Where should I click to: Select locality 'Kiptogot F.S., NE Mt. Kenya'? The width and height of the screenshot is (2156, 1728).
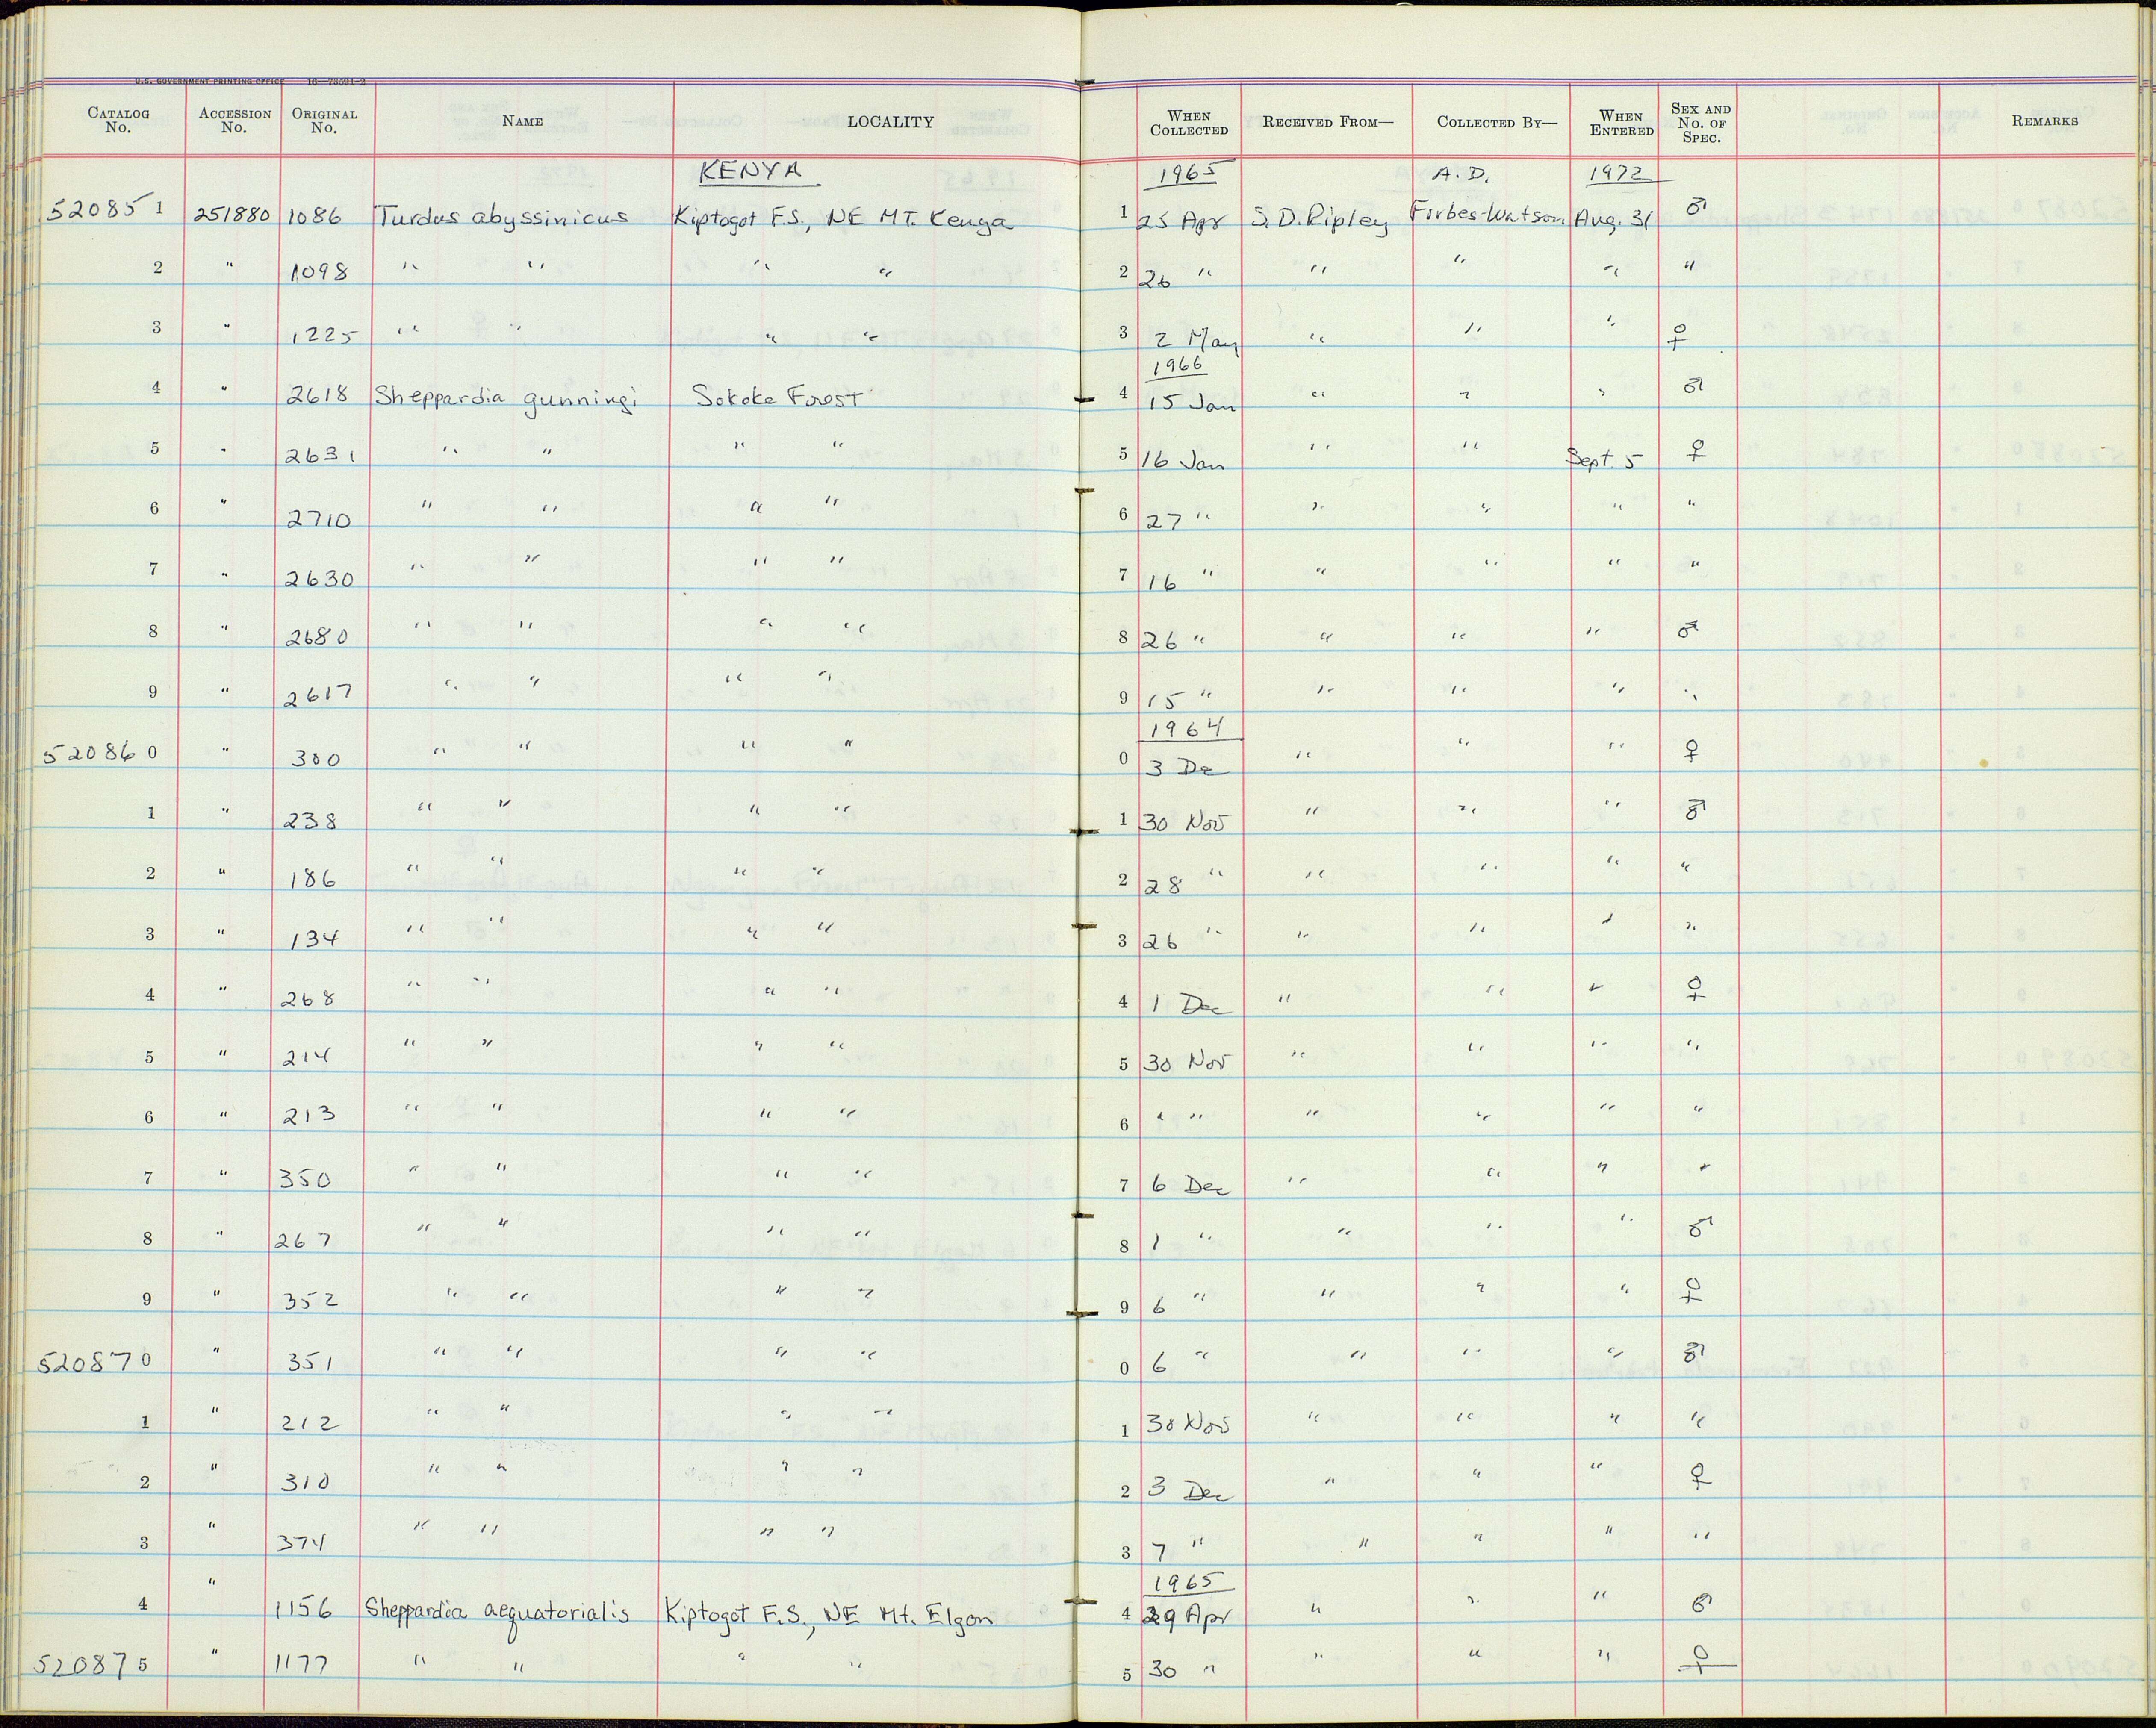pos(844,219)
